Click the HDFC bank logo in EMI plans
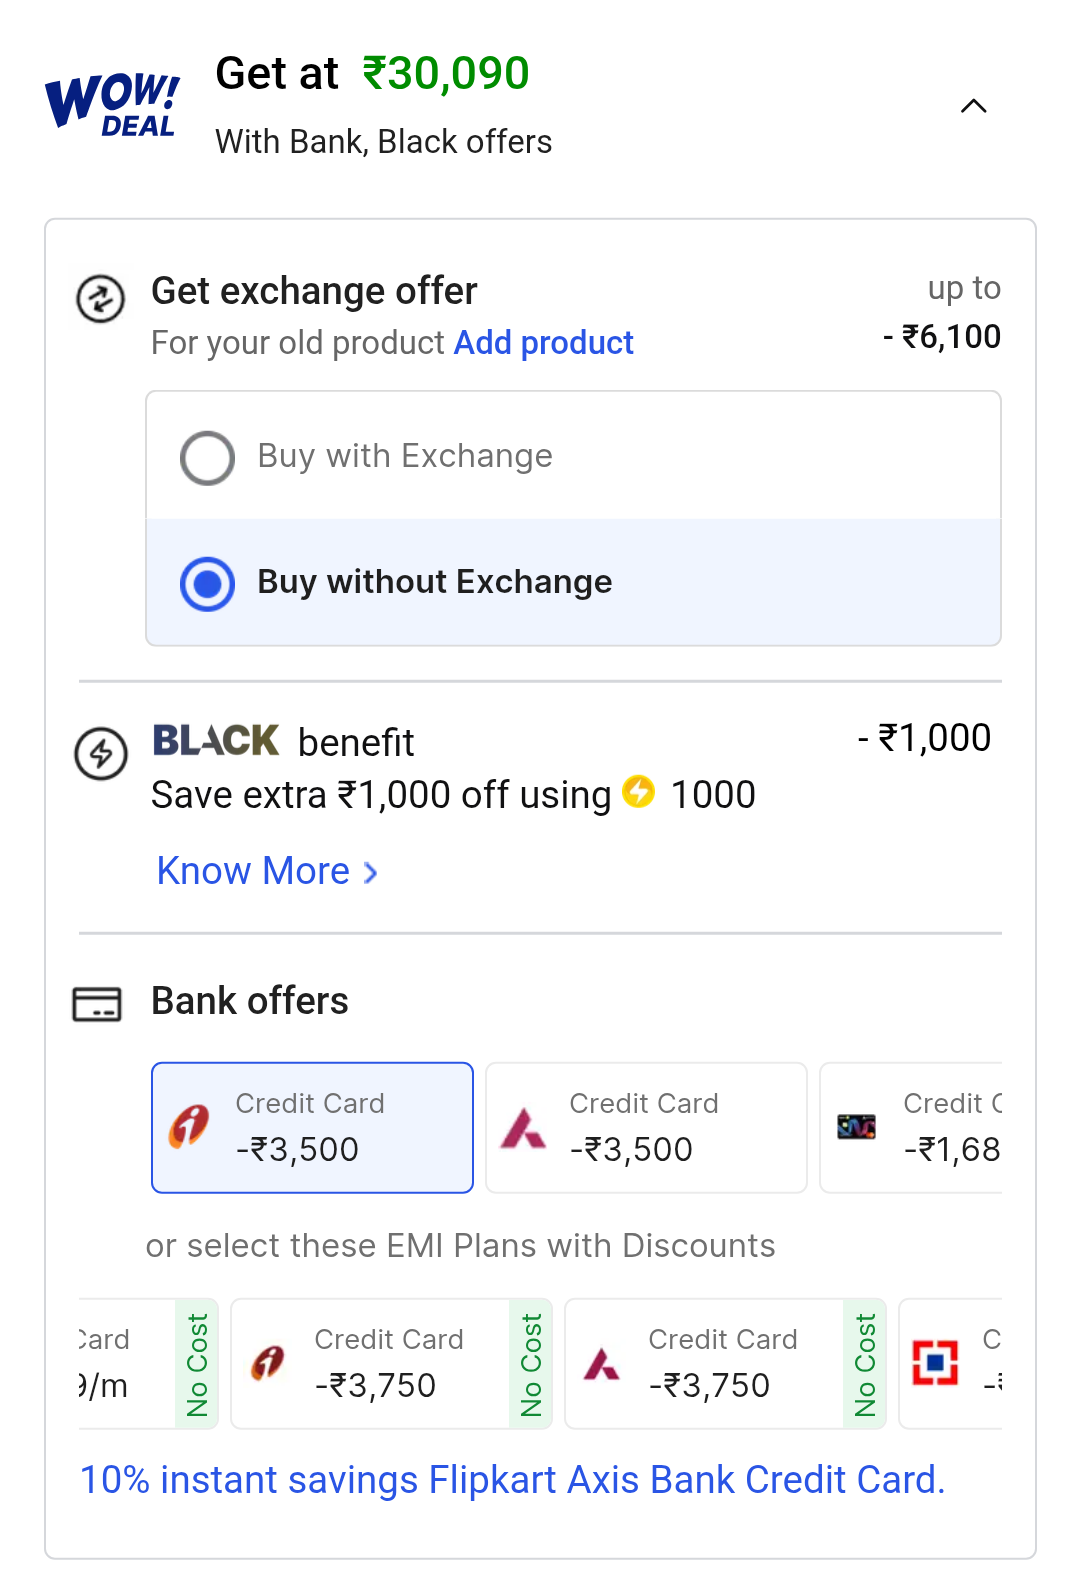 [935, 1362]
